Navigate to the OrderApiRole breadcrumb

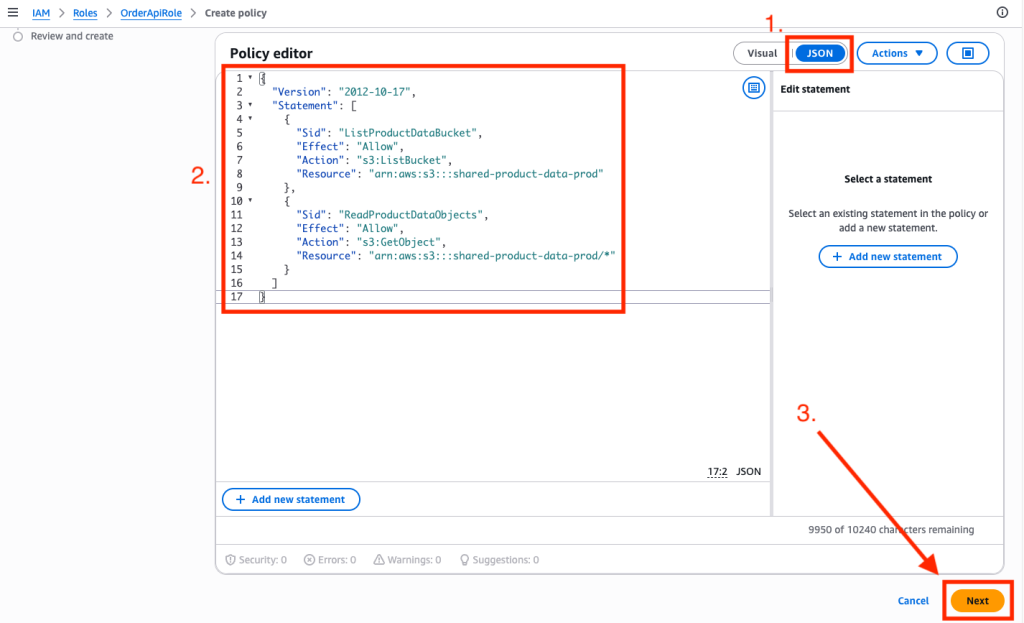[x=151, y=13]
